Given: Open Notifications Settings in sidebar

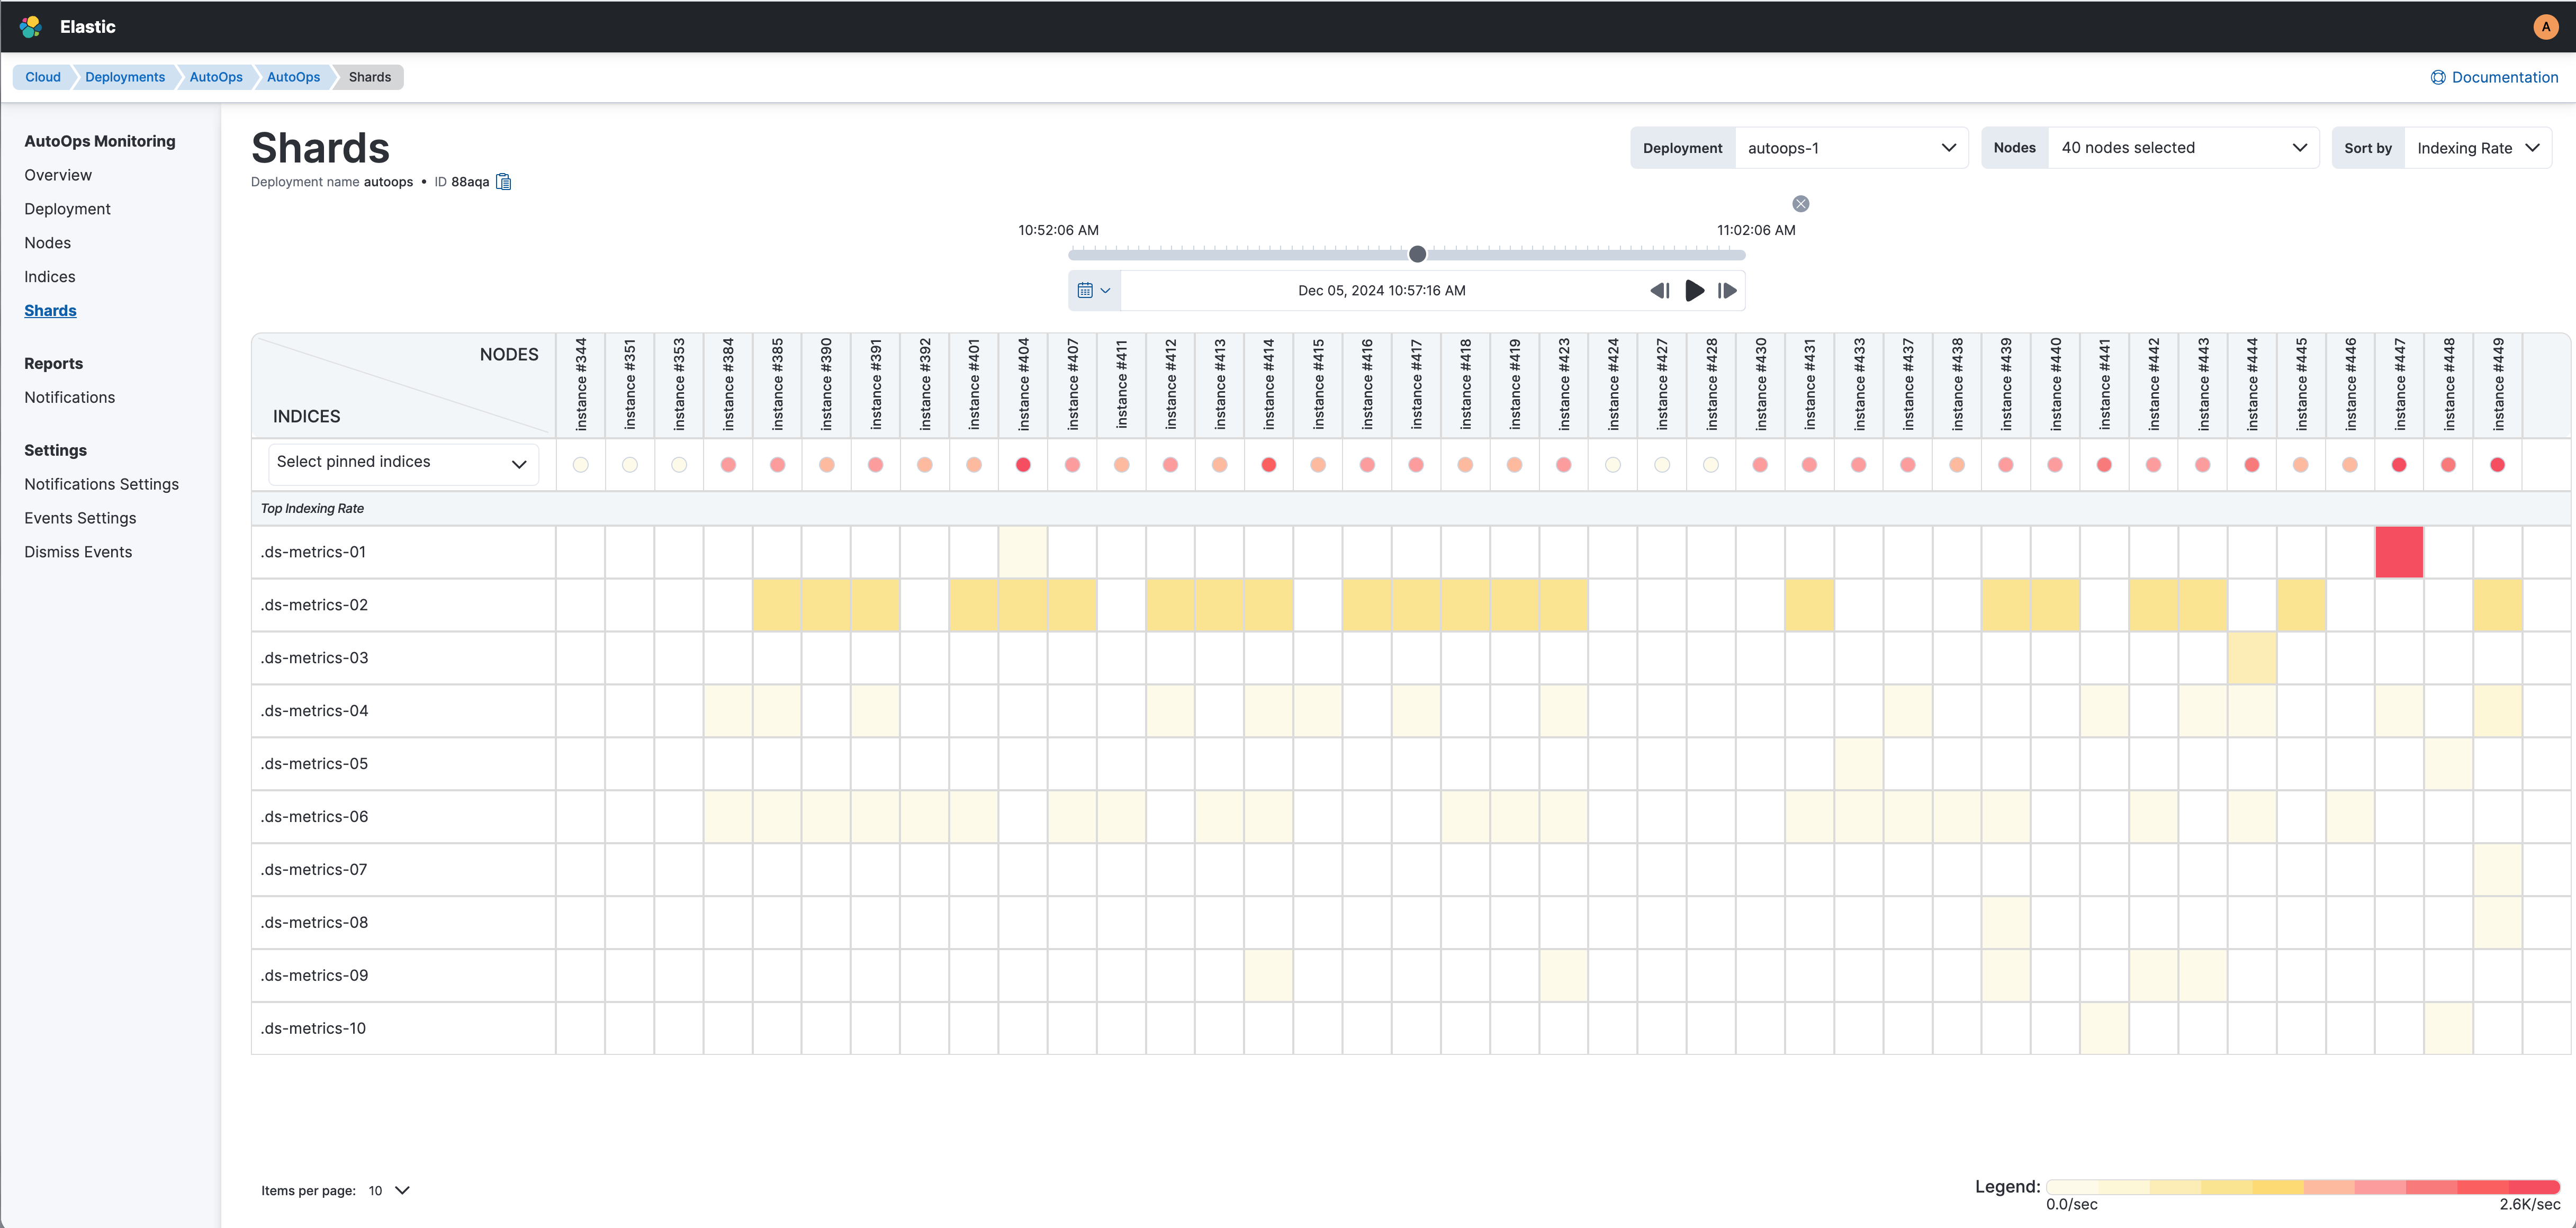Looking at the screenshot, I should click(101, 484).
